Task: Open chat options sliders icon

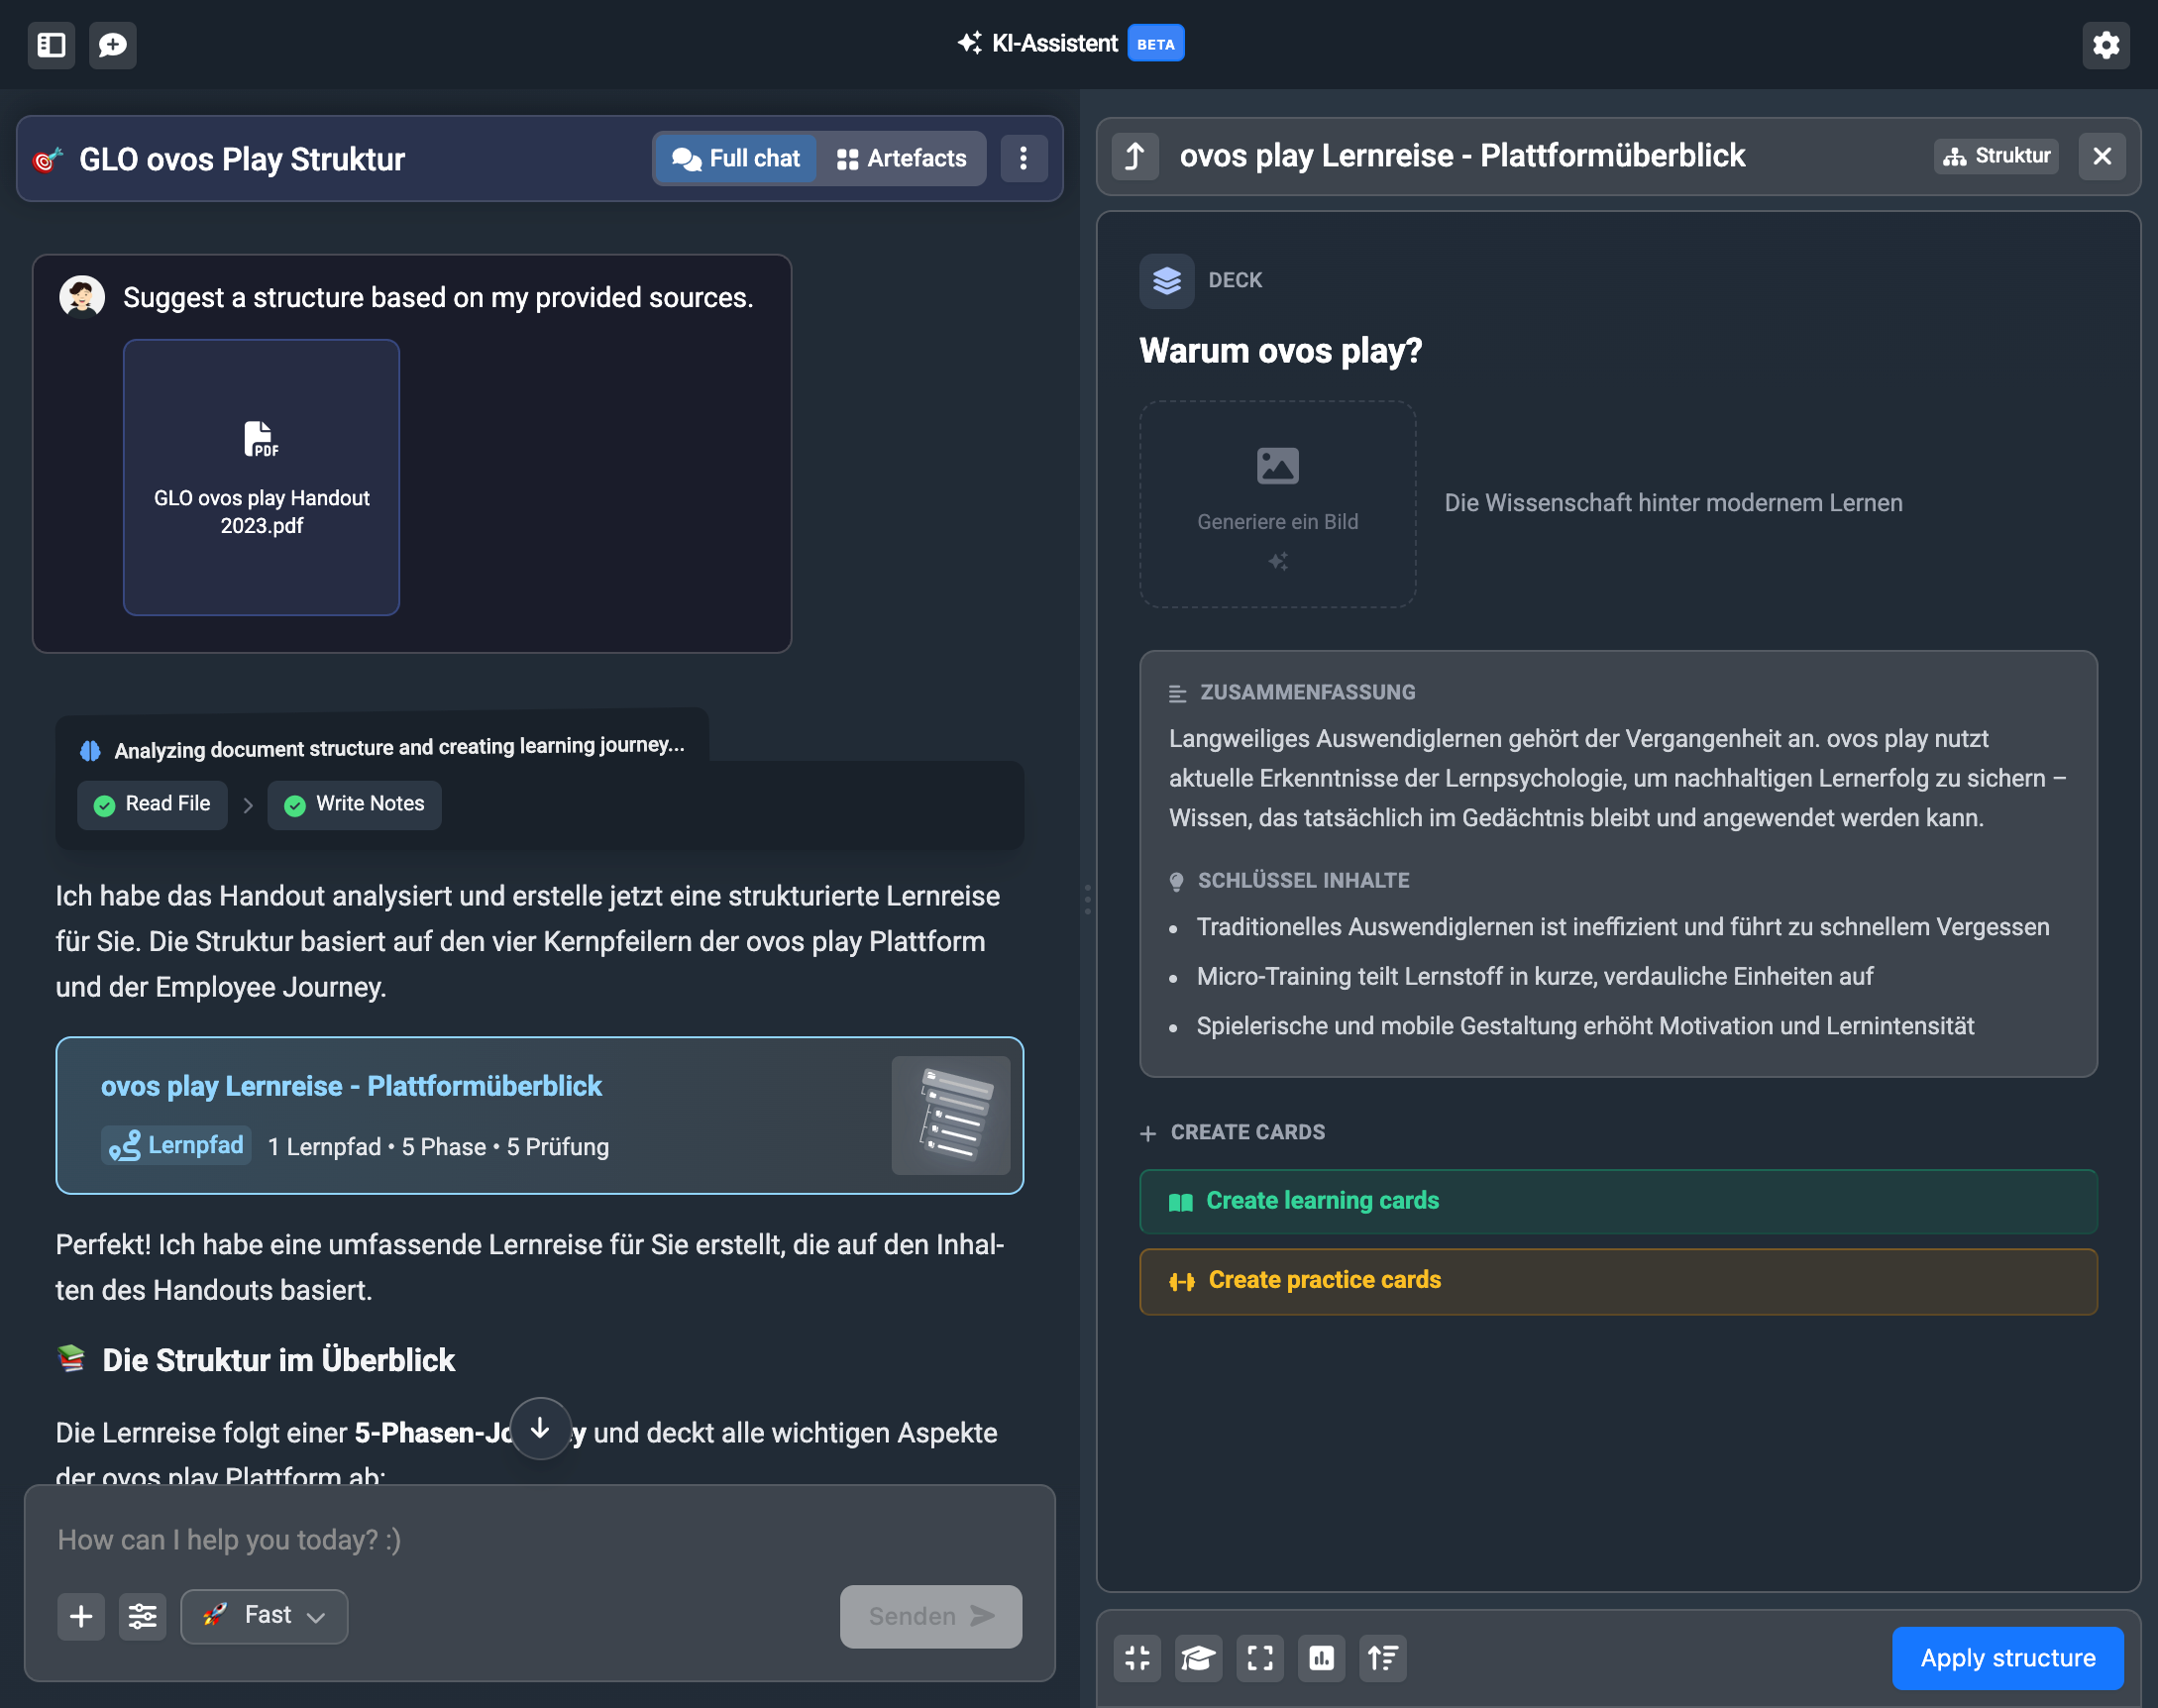Action: 142,1616
